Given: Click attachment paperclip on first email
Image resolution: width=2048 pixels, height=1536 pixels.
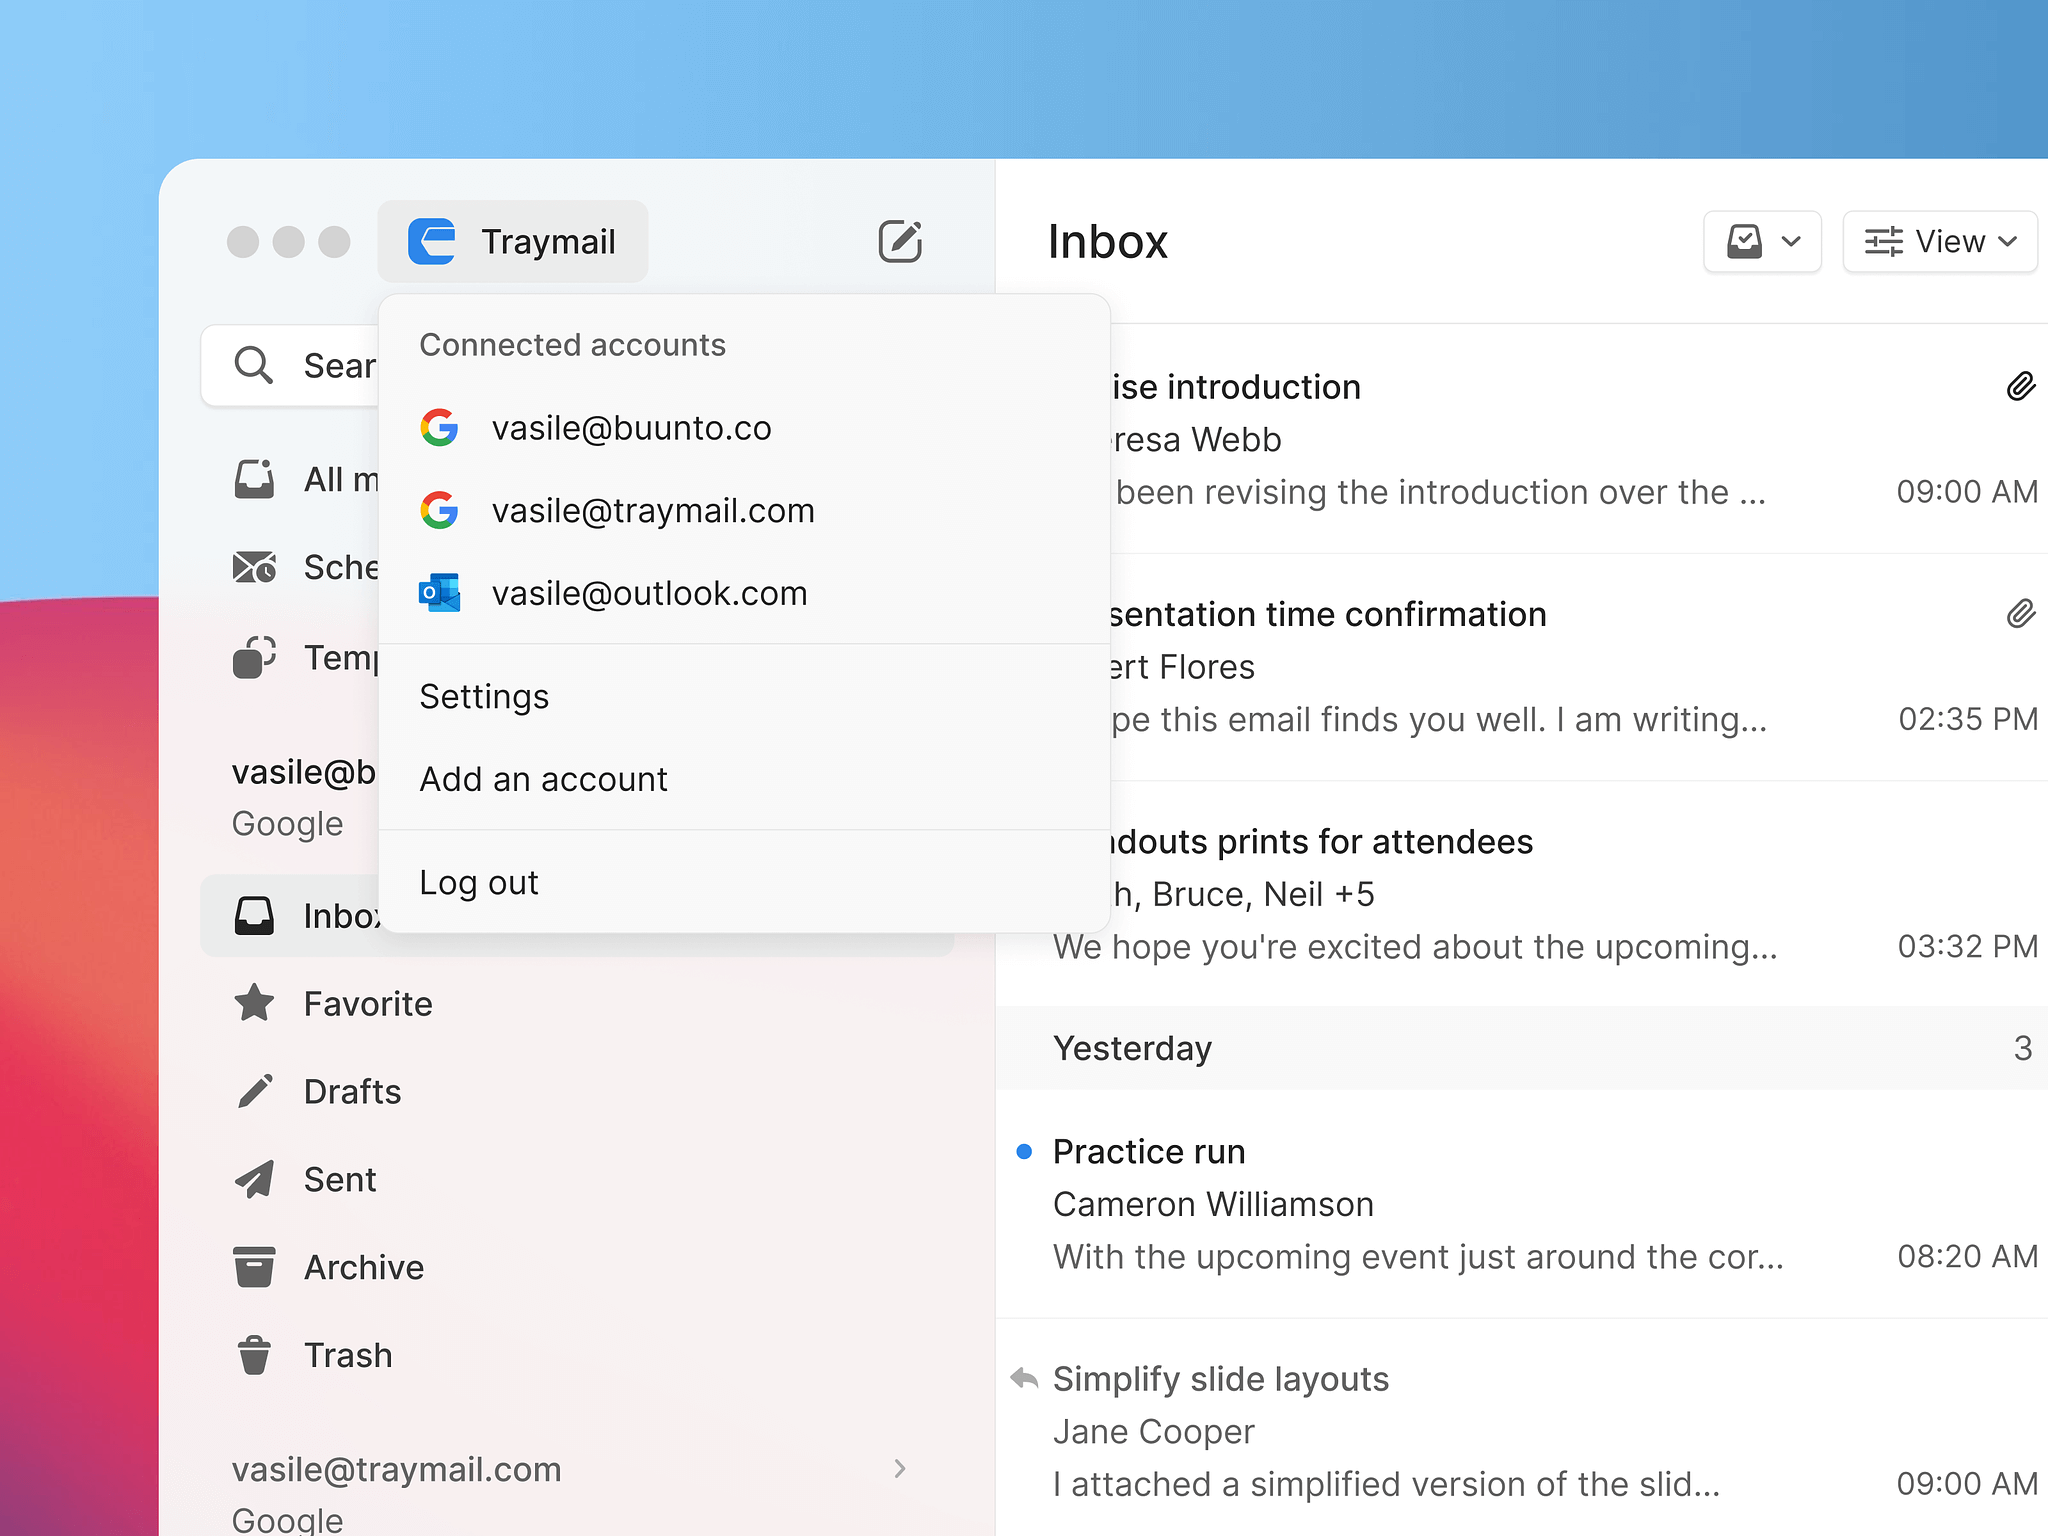Looking at the screenshot, I should [x=2020, y=387].
